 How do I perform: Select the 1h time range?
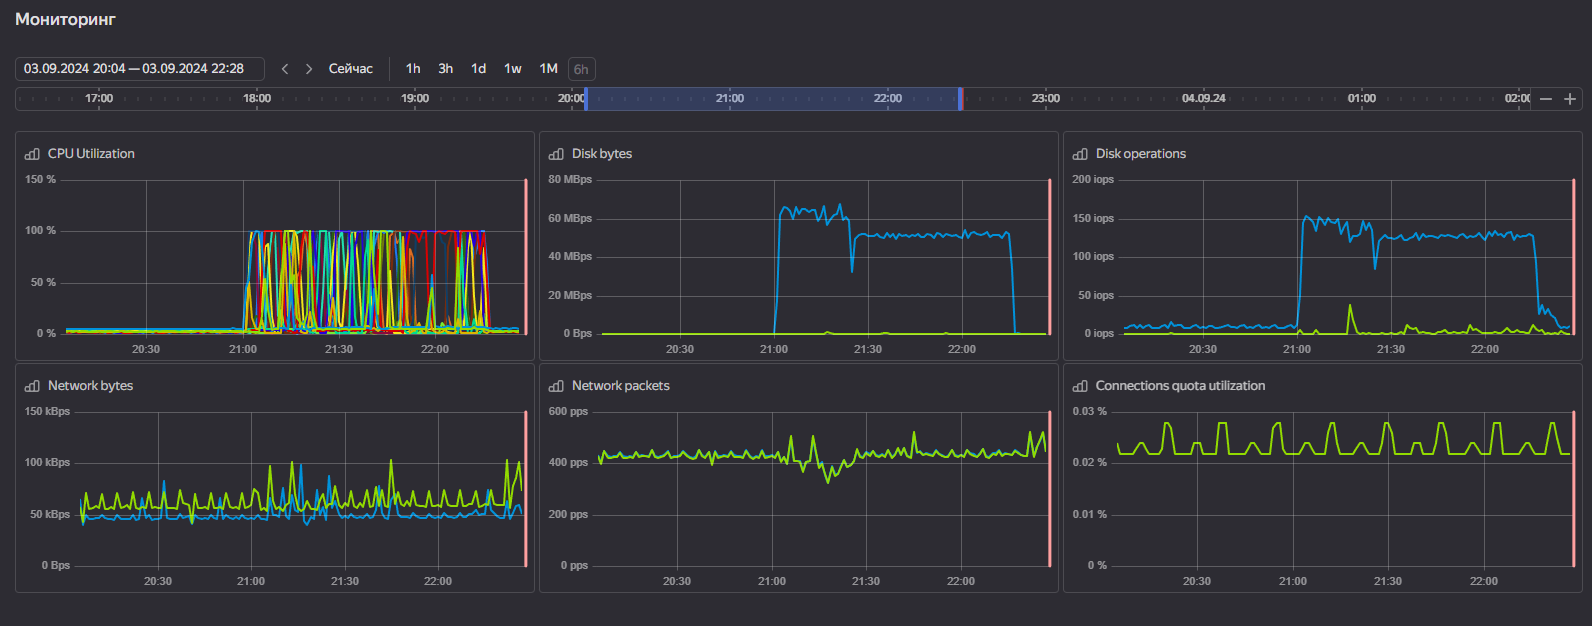click(413, 69)
